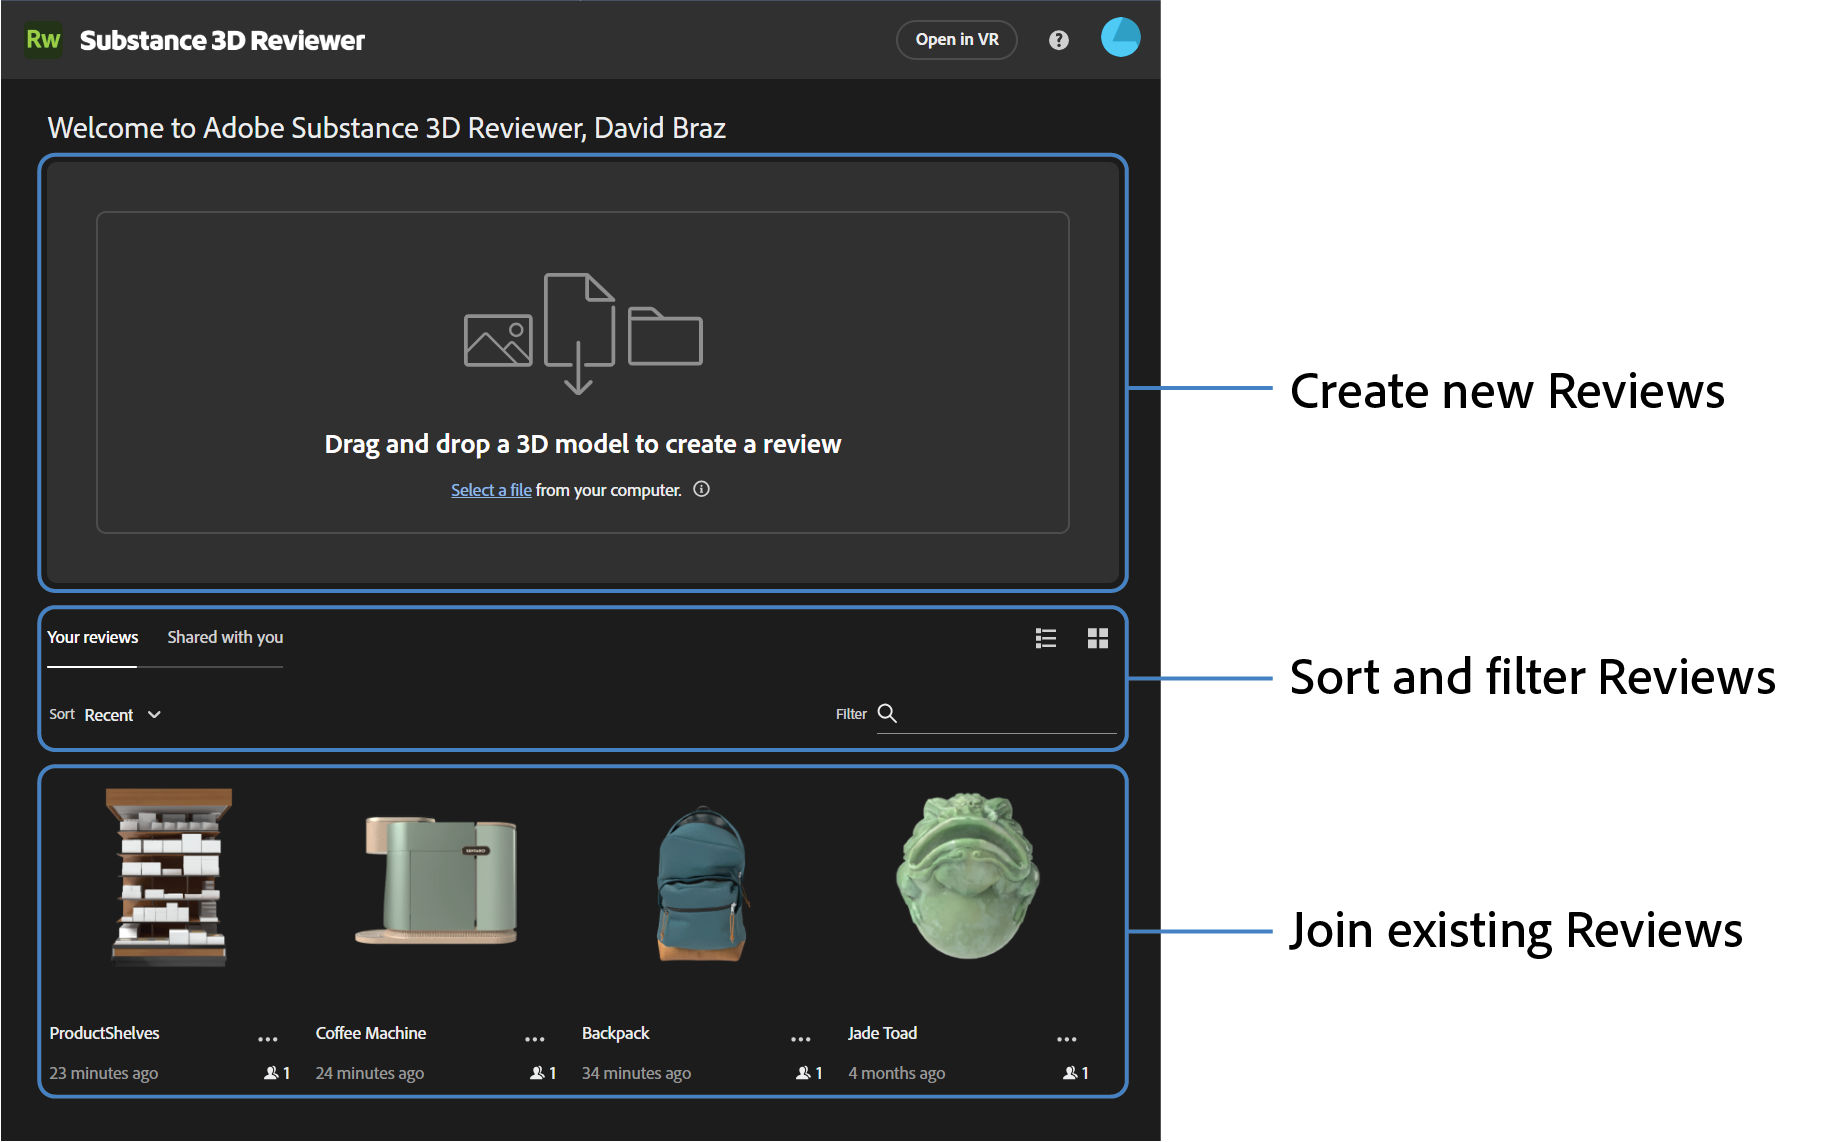Open the ProductShelves review thumbnail
This screenshot has height=1142, width=1834.
169,877
